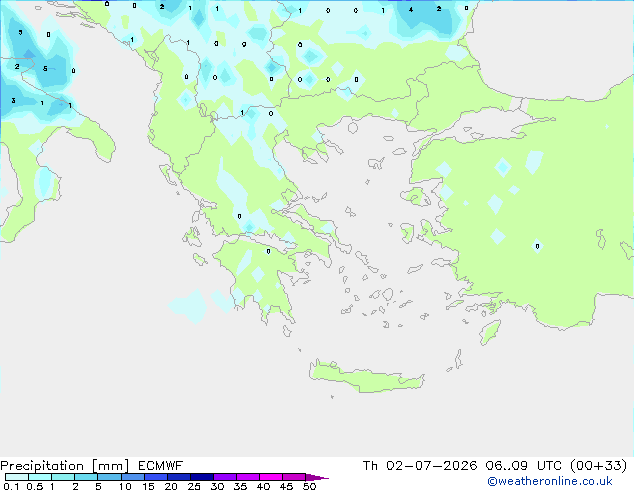Screen dimensions: 634x490
Task: Click the legend value label "45"
Action: [x=286, y=486]
